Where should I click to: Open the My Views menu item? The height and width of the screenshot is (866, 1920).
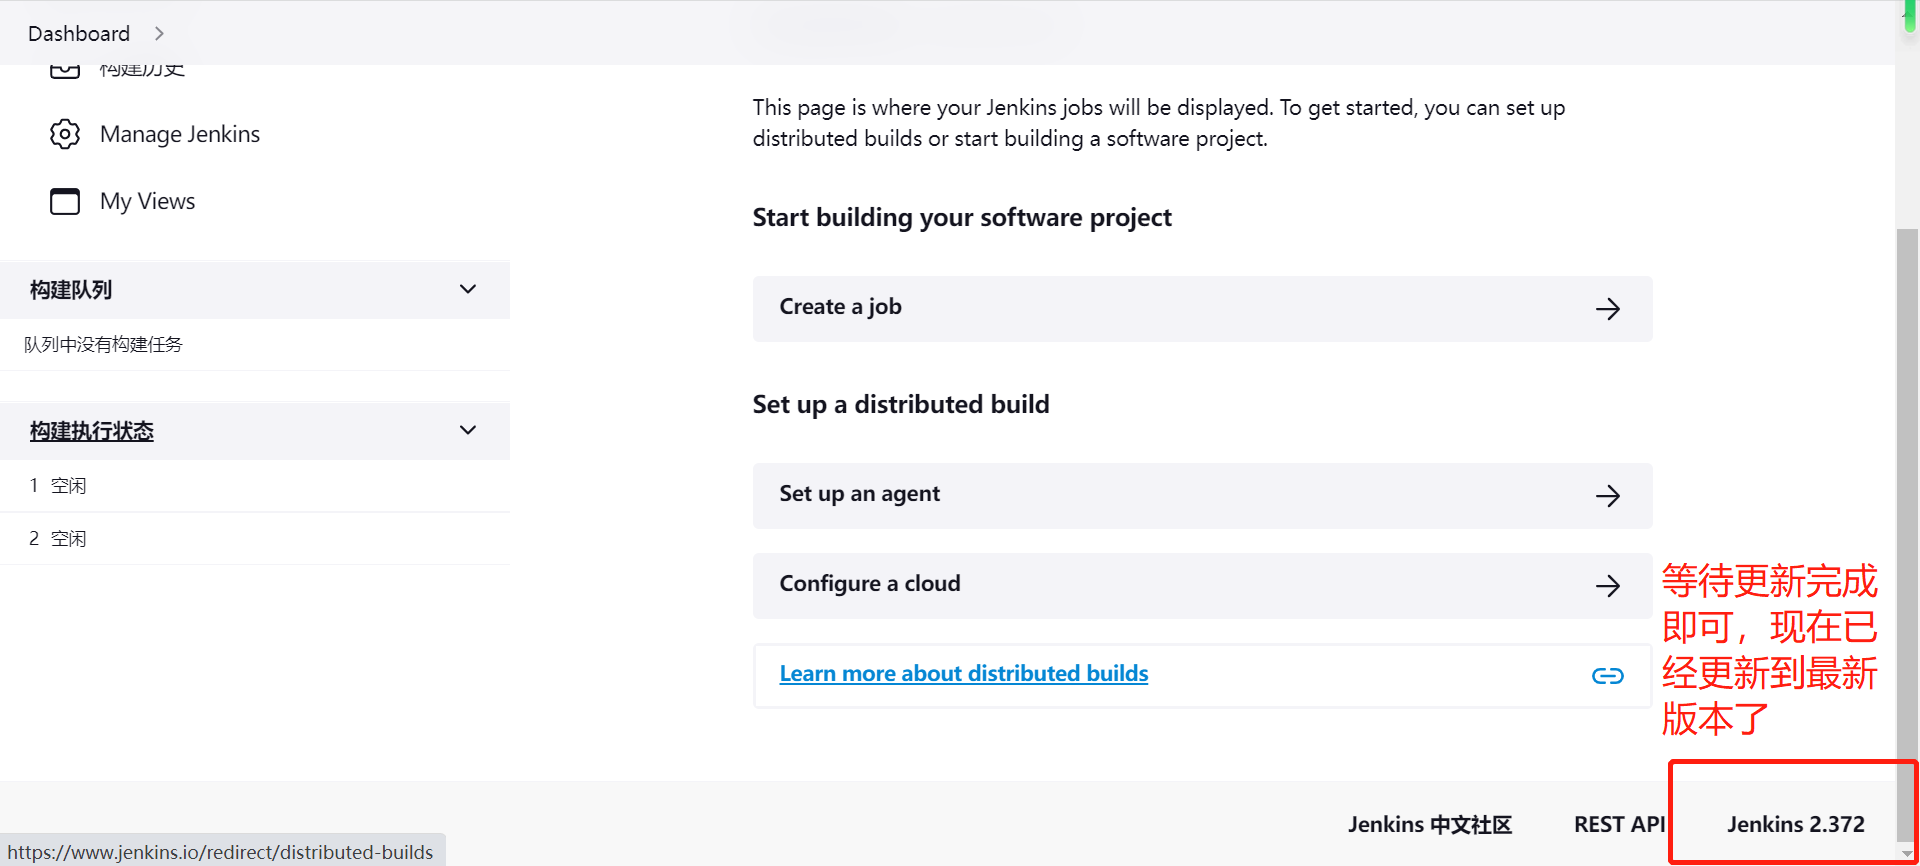click(147, 201)
